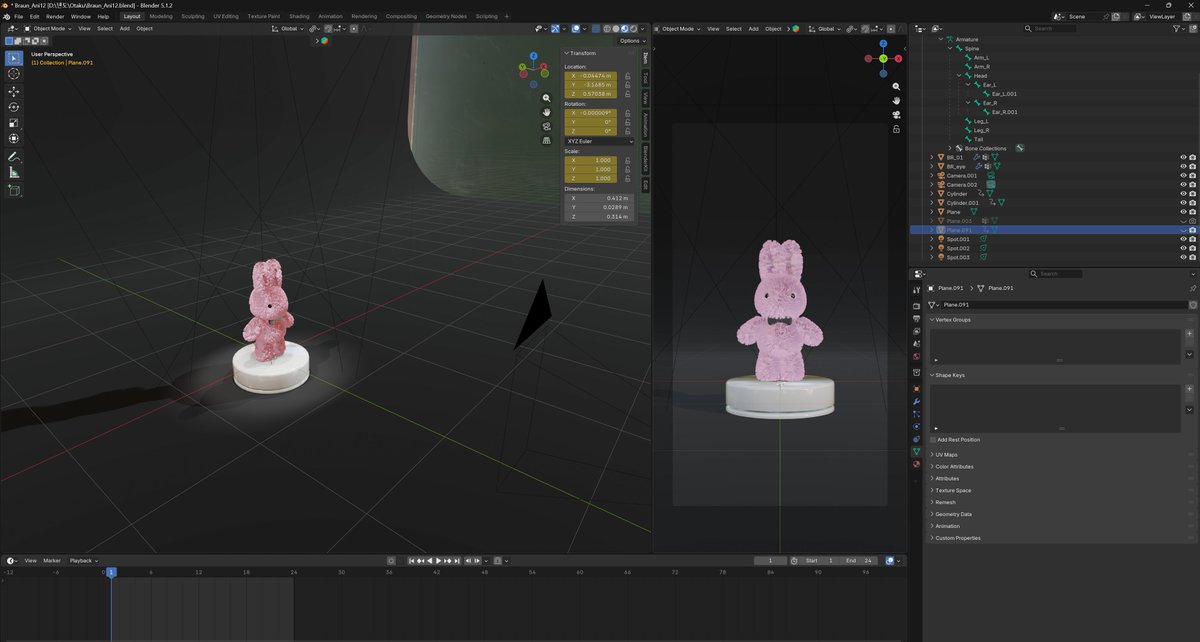Select the Select Box tool

tap(14, 58)
